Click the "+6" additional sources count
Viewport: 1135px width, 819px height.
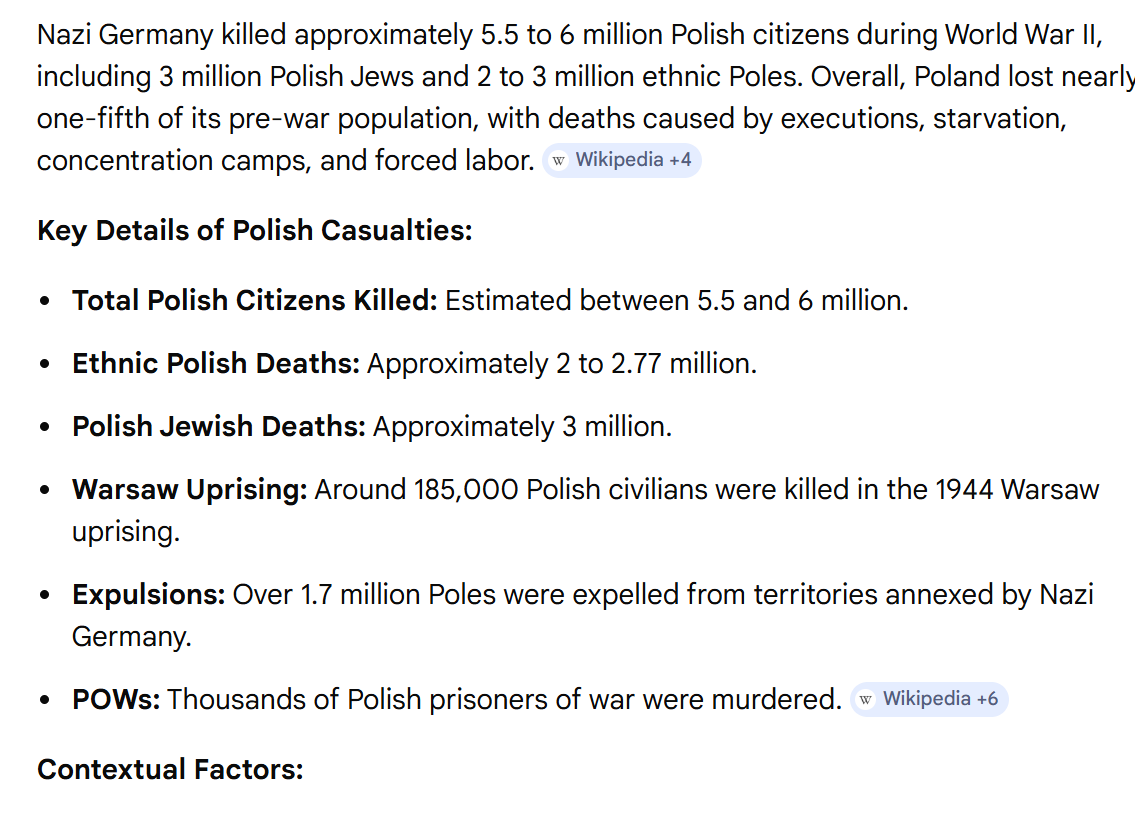tap(987, 699)
